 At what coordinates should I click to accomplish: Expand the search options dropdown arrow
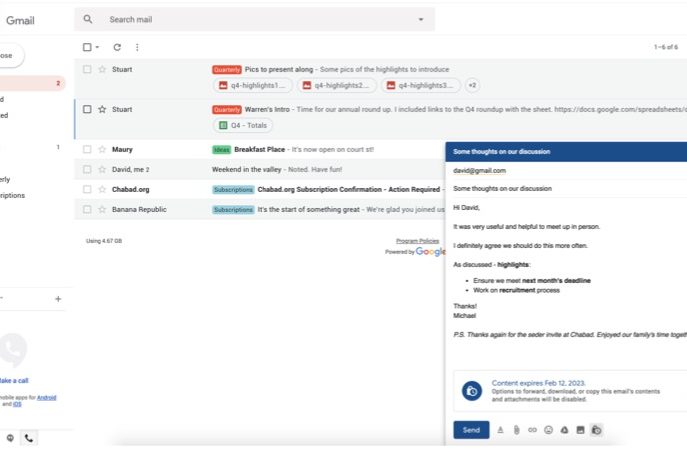[x=421, y=19]
